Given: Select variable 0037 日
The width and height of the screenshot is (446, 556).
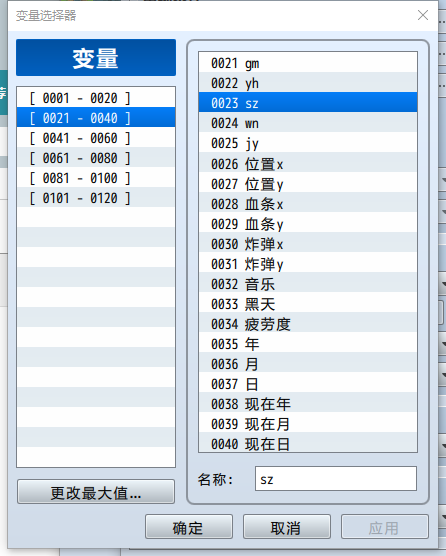Looking at the screenshot, I should coord(308,383).
